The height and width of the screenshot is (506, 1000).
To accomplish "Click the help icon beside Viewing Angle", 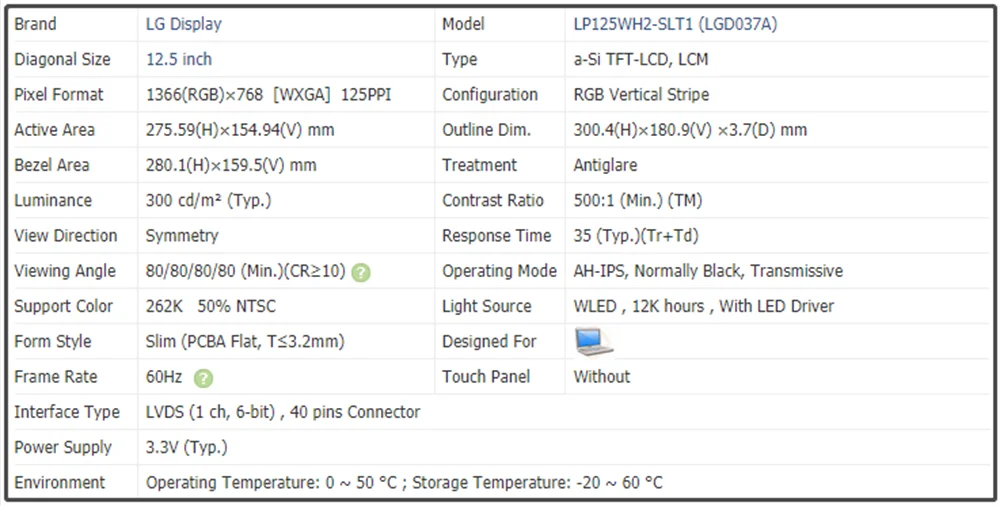I will 361,272.
